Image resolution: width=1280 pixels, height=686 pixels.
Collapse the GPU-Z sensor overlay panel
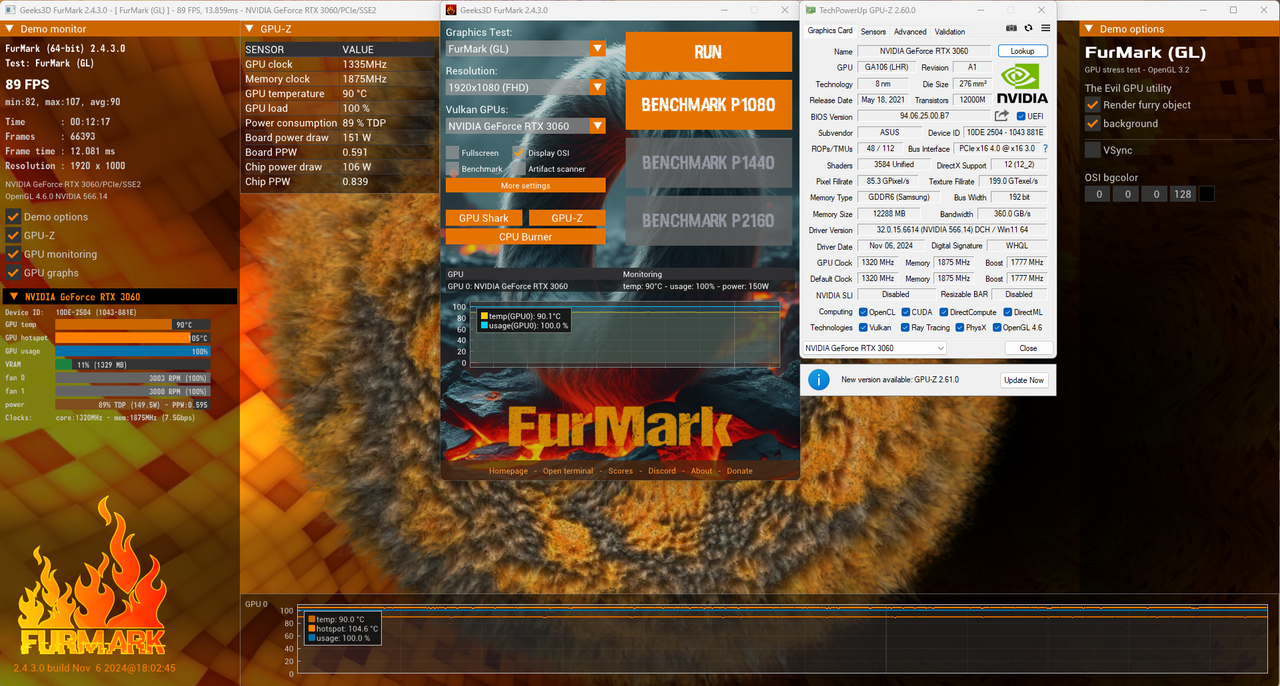coord(251,29)
